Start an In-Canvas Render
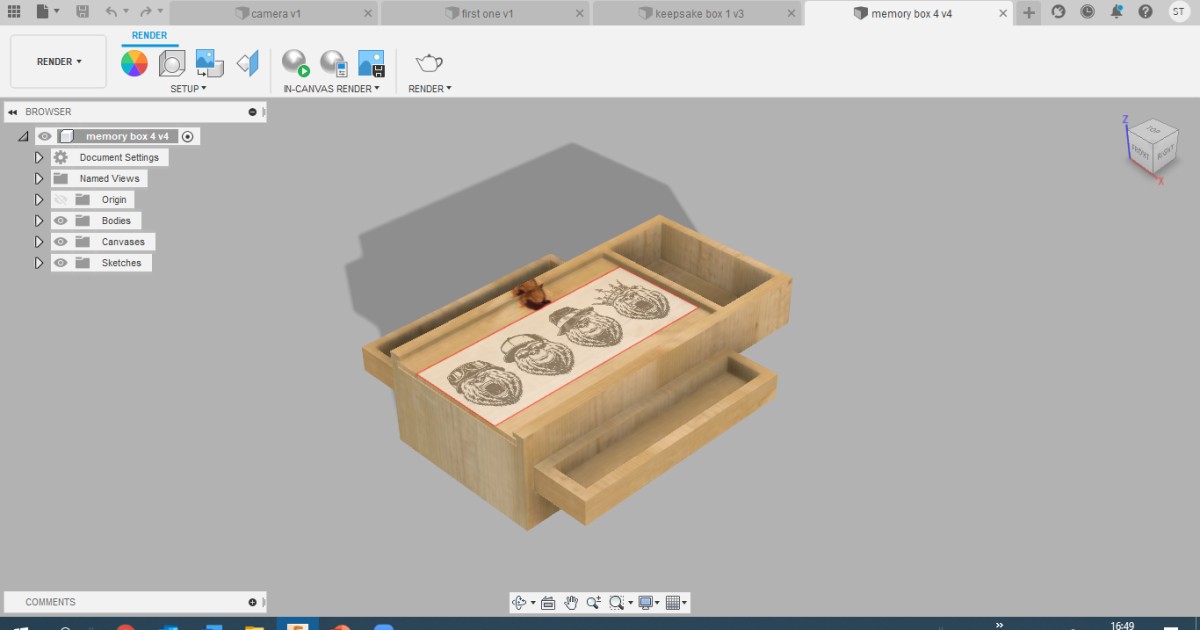This screenshot has width=1200, height=630. 296,62
